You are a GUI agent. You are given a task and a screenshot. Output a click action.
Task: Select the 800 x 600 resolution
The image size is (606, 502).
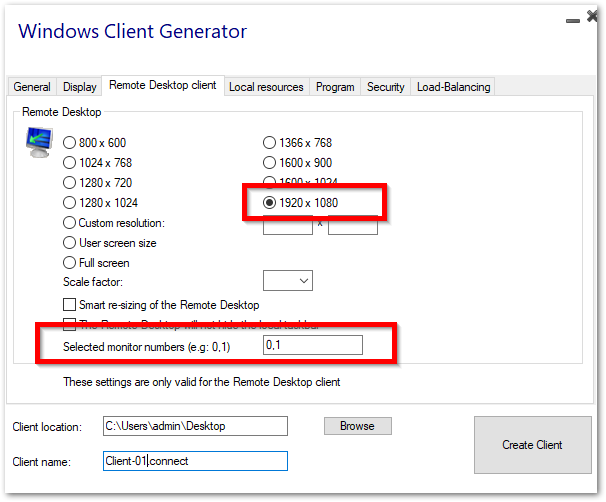(x=70, y=143)
